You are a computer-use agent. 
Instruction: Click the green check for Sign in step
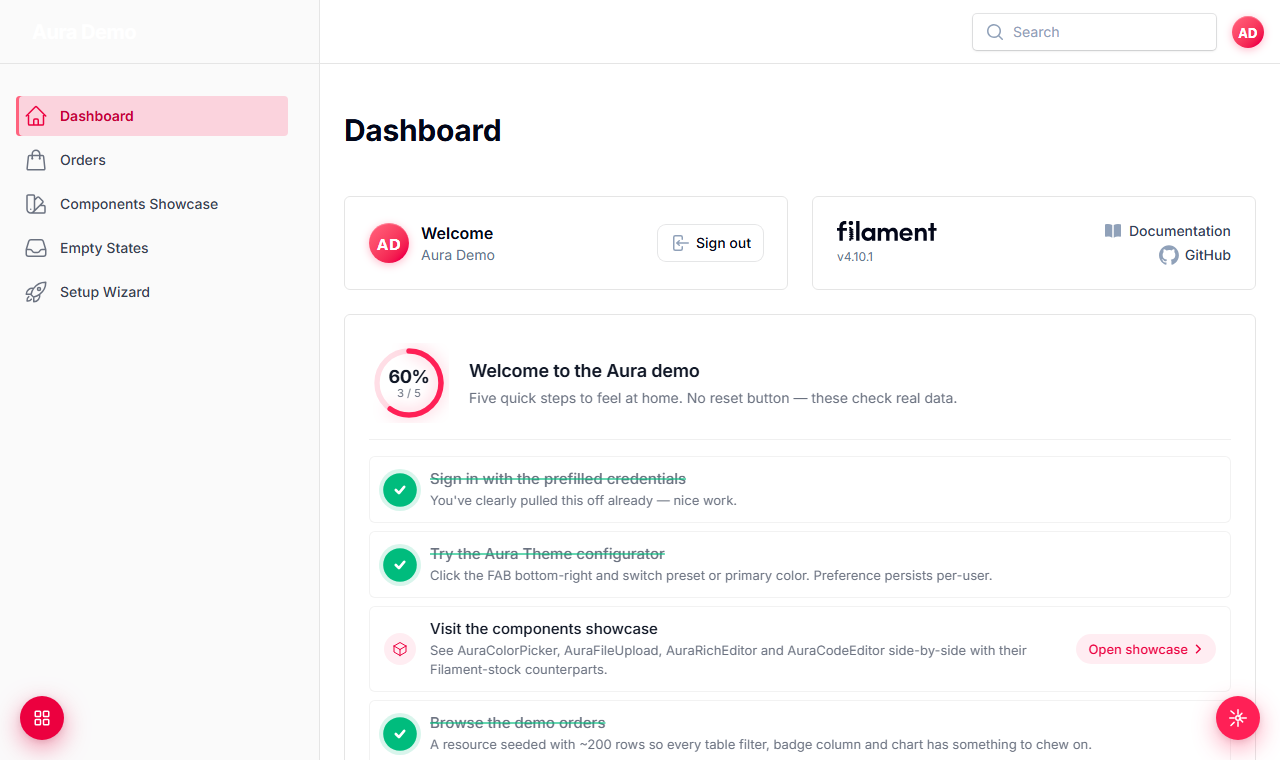coord(400,490)
